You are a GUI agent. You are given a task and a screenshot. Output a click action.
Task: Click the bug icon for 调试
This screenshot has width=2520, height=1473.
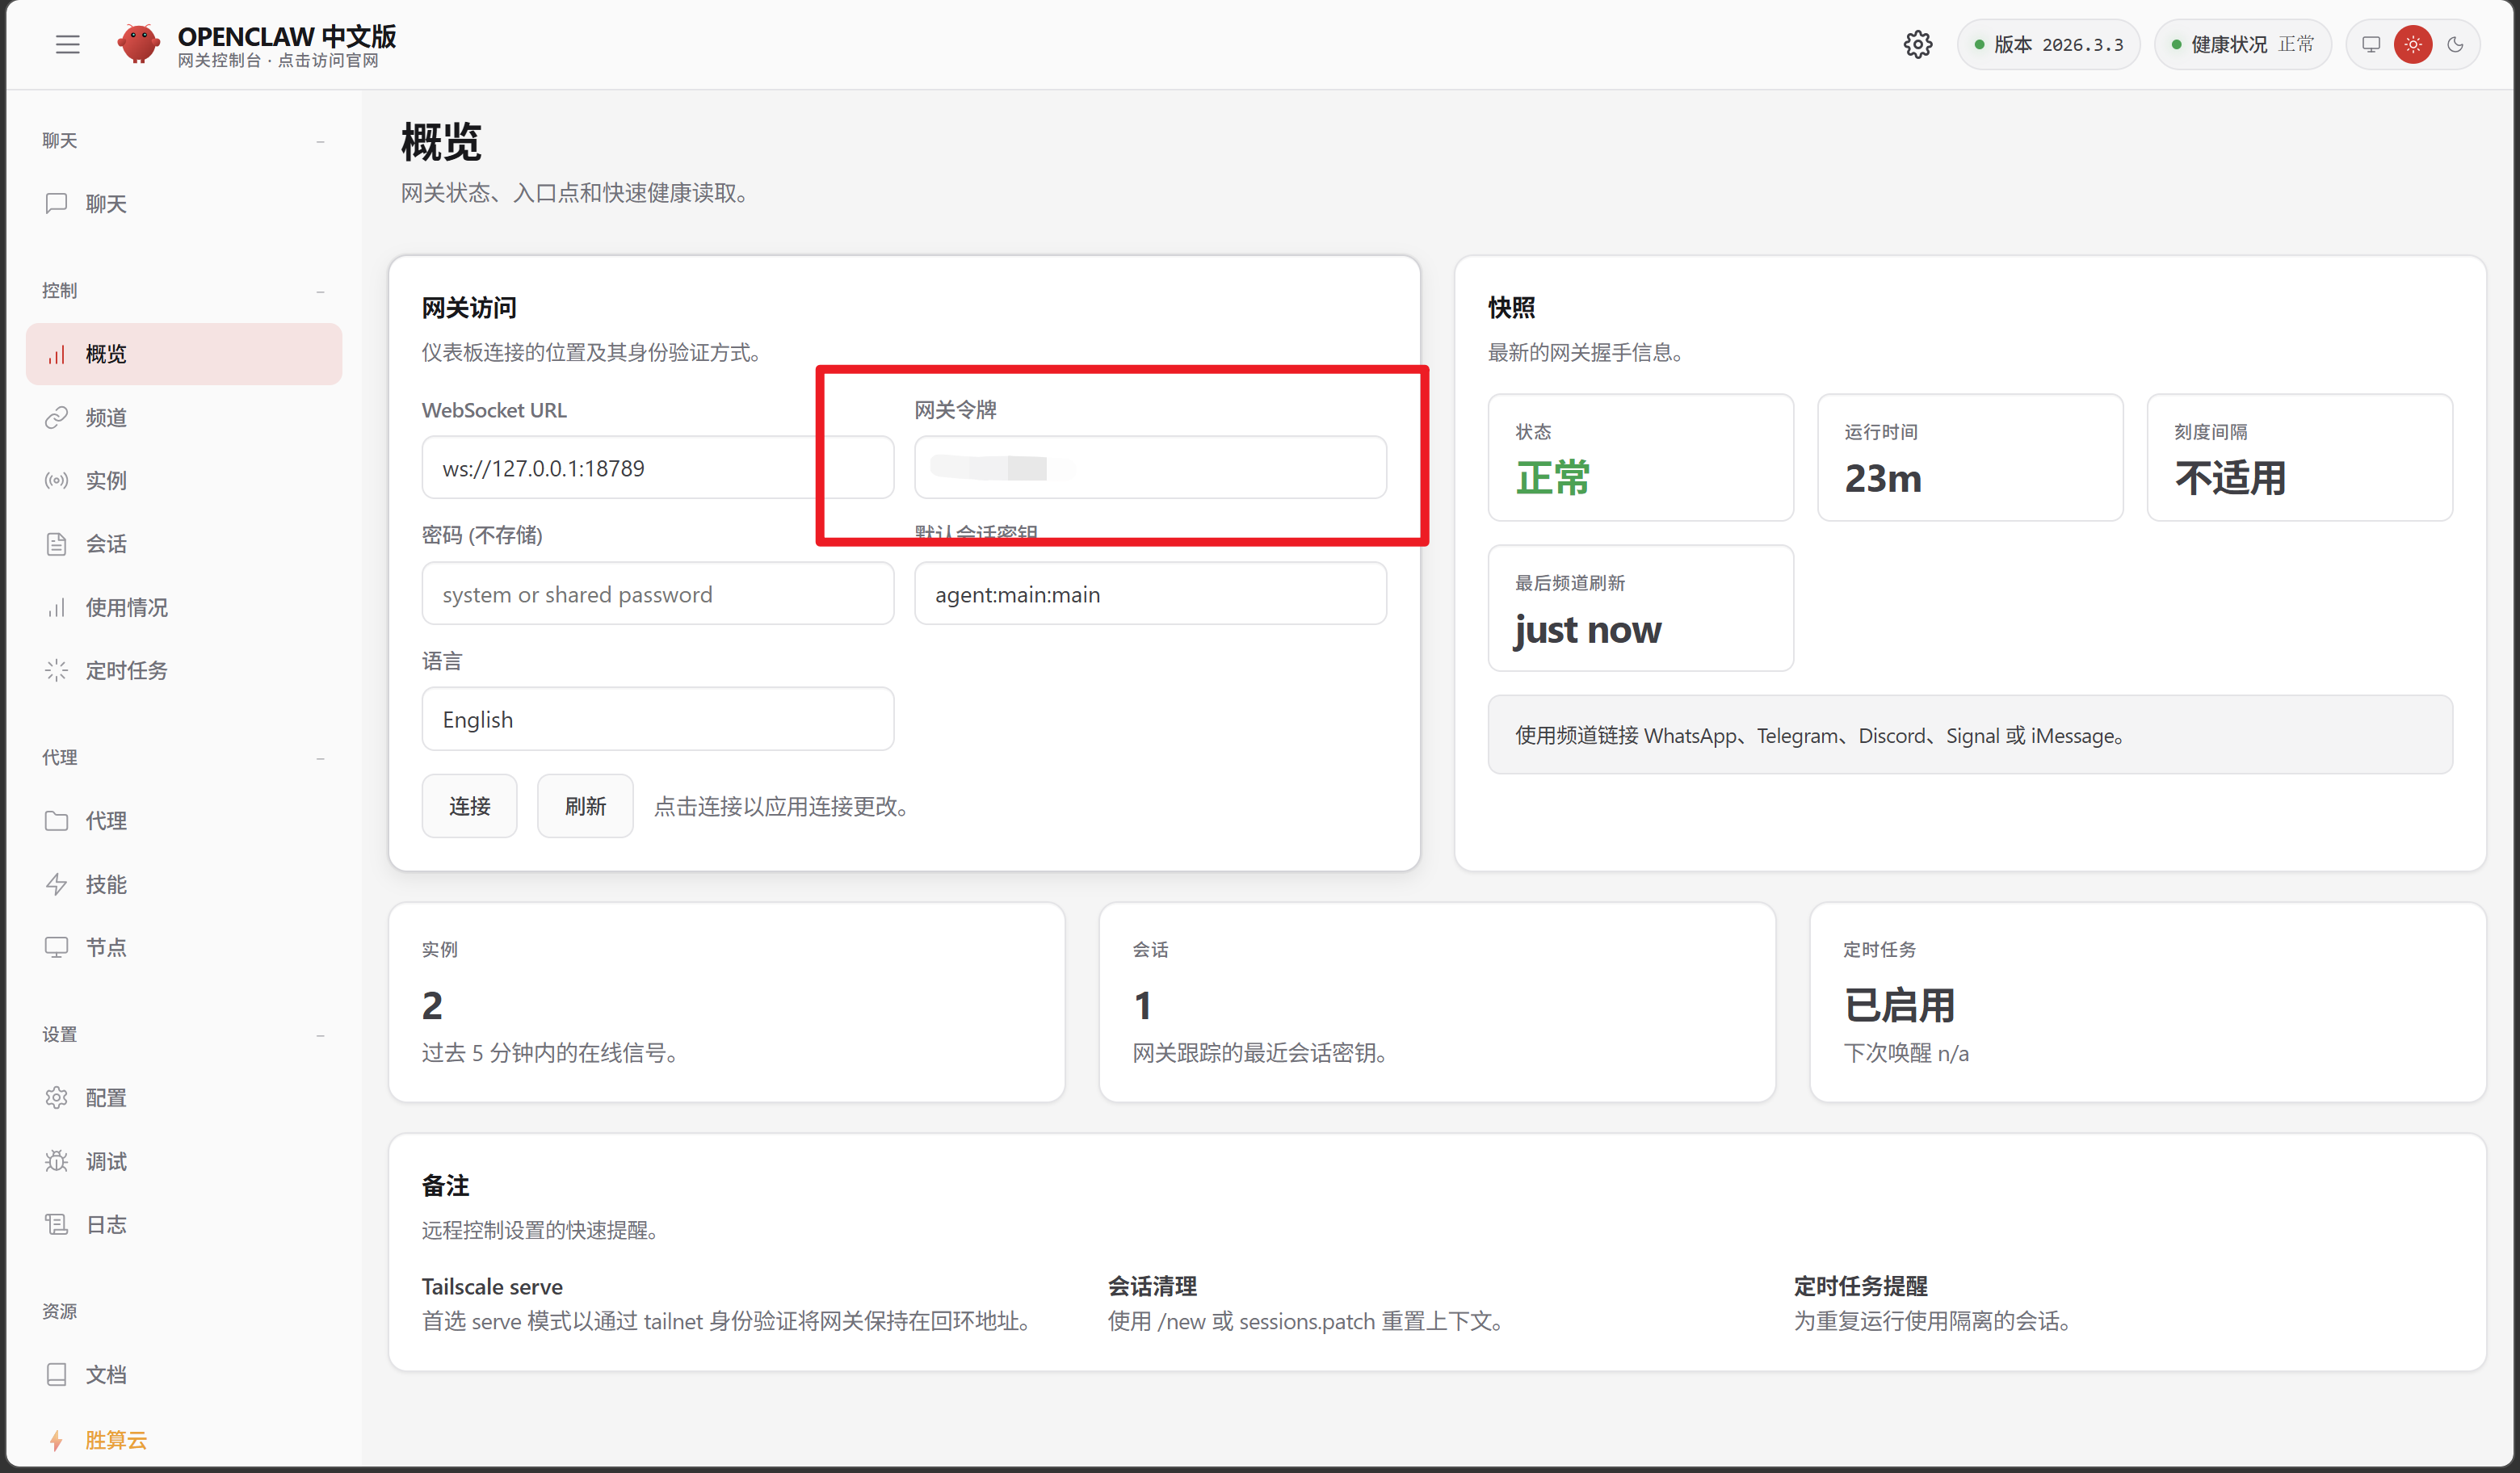pyautogui.click(x=56, y=1161)
